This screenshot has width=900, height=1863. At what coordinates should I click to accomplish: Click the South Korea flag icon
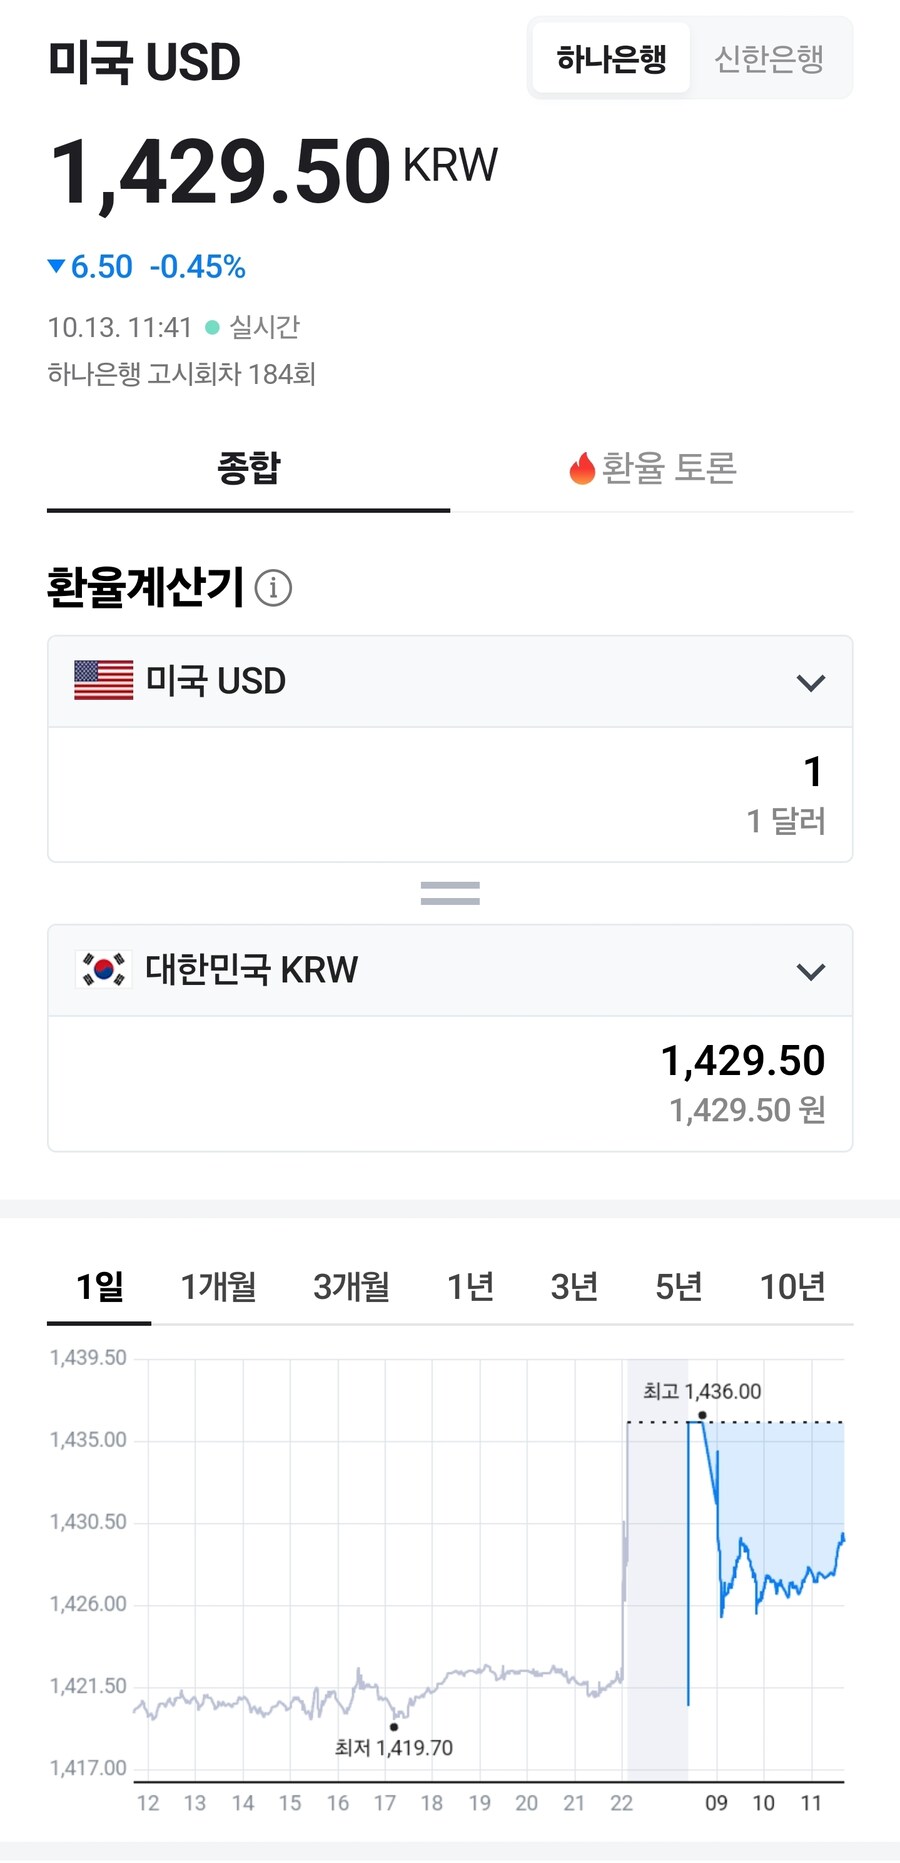pyautogui.click(x=103, y=970)
